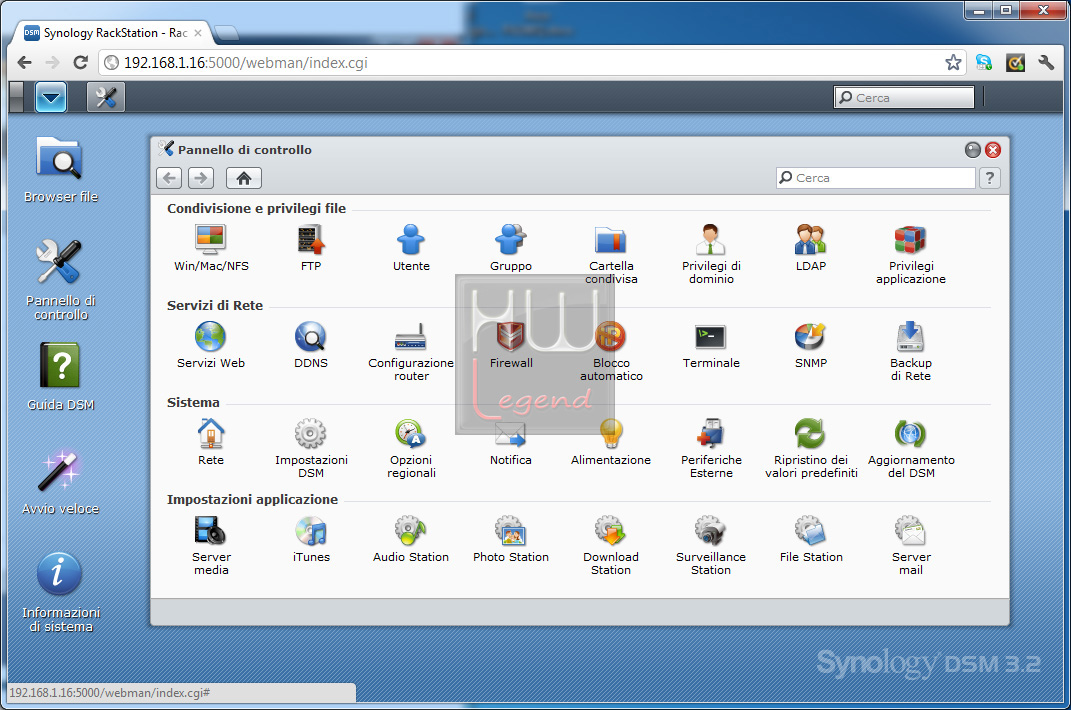Open Server media settings
This screenshot has height=710, width=1071.
[210, 545]
